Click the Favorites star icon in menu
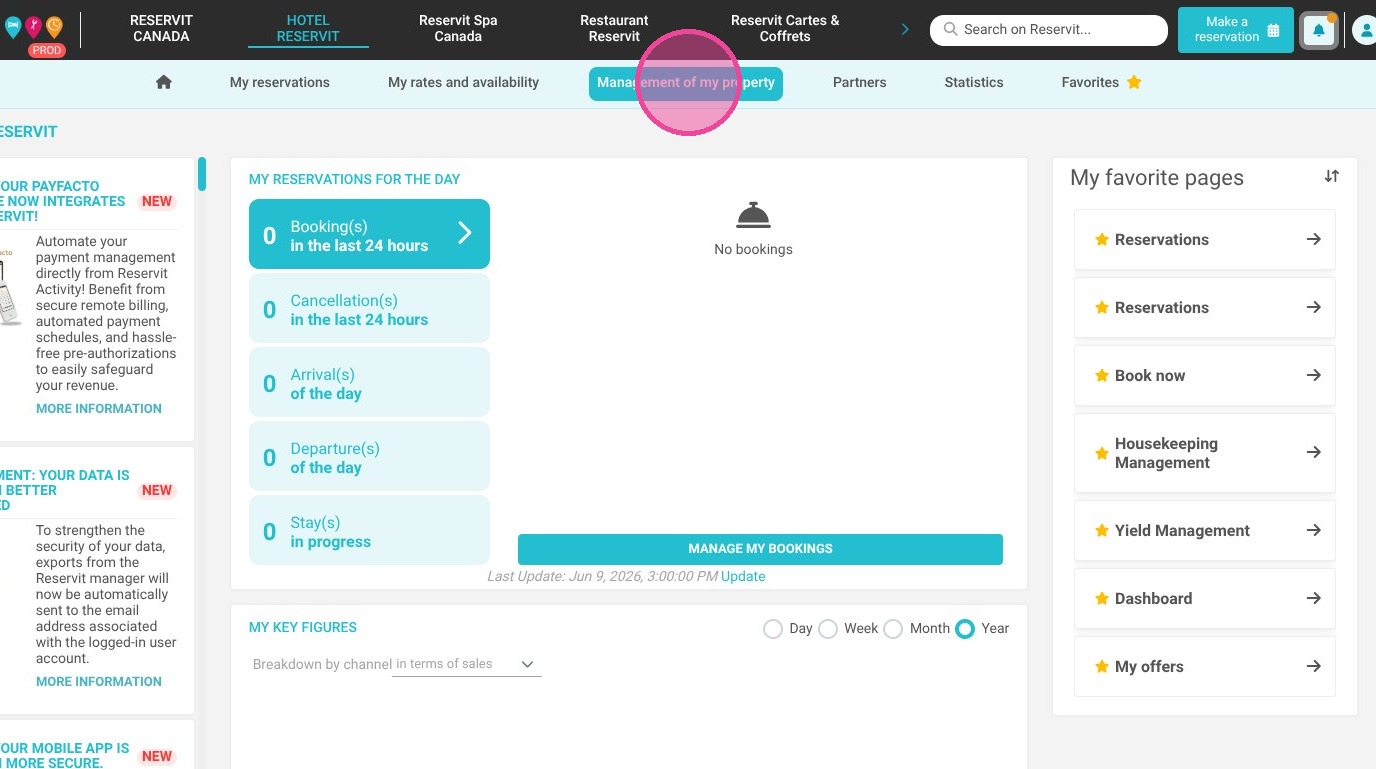 [1134, 82]
